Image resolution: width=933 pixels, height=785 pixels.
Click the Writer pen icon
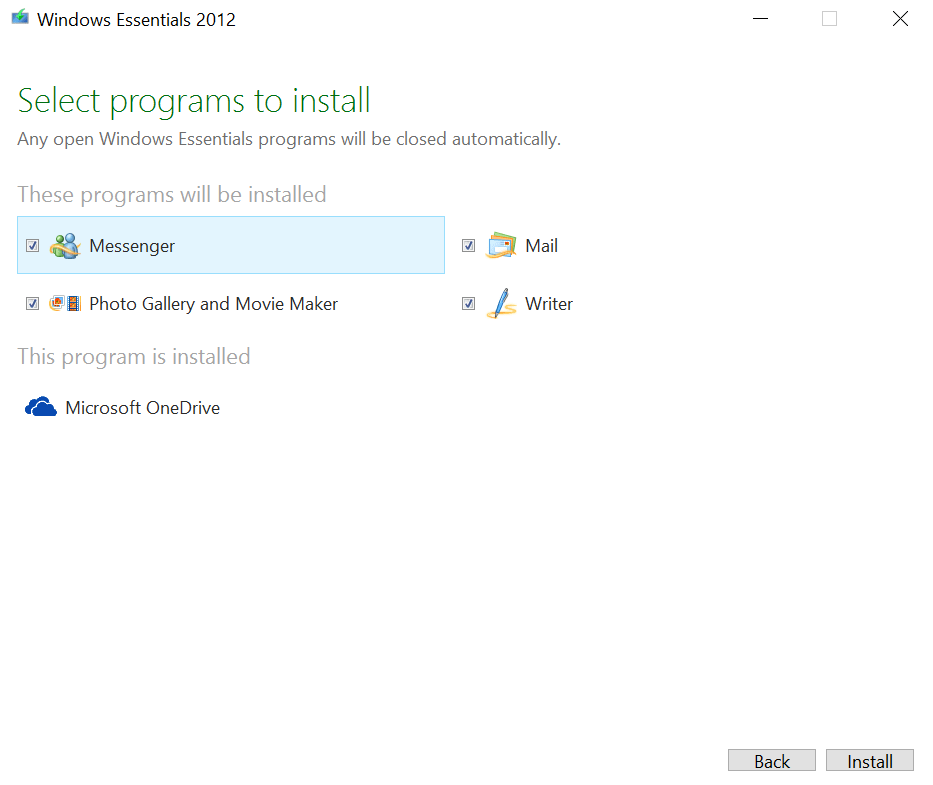pyautogui.click(x=501, y=304)
